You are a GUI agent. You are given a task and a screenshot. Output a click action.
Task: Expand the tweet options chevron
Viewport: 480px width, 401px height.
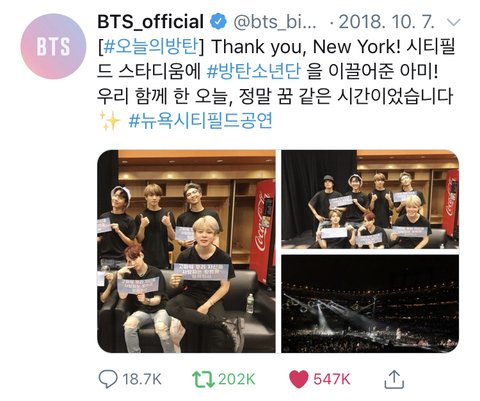tap(453, 22)
